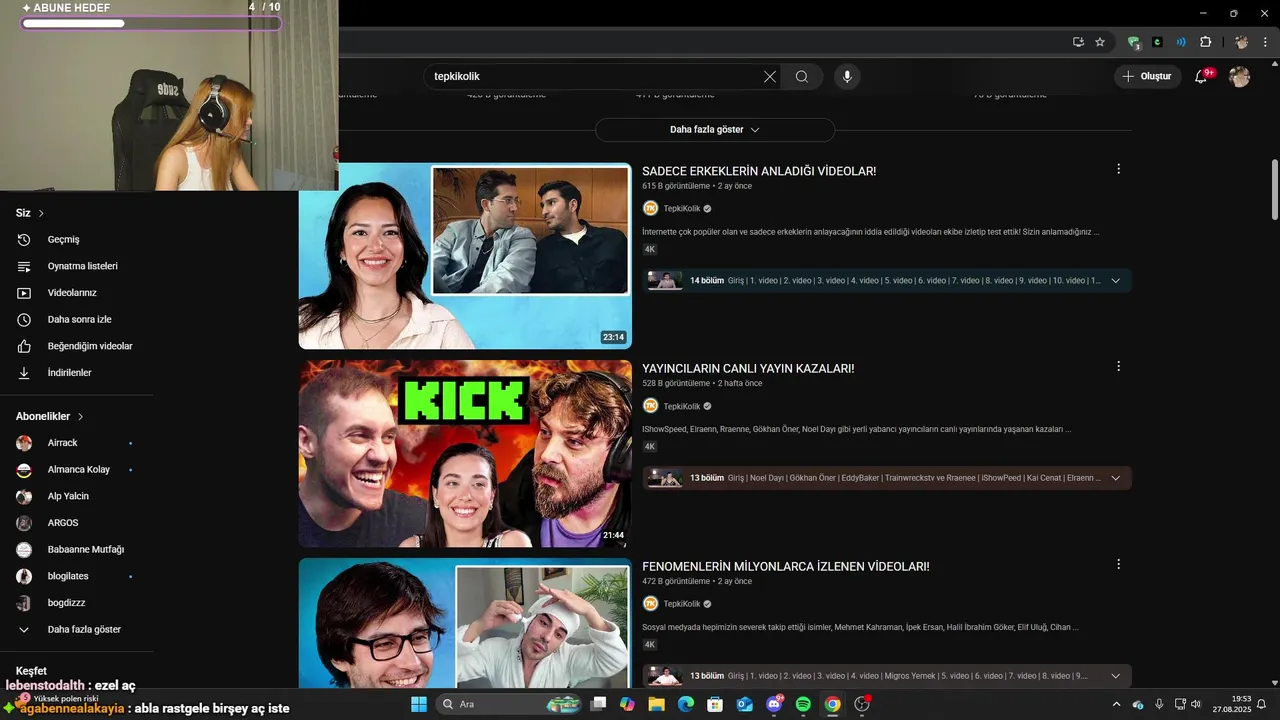Expand 13 bölüm chapters of FENOMENLERİN video
This screenshot has width=1280, height=720.
click(x=1116, y=676)
